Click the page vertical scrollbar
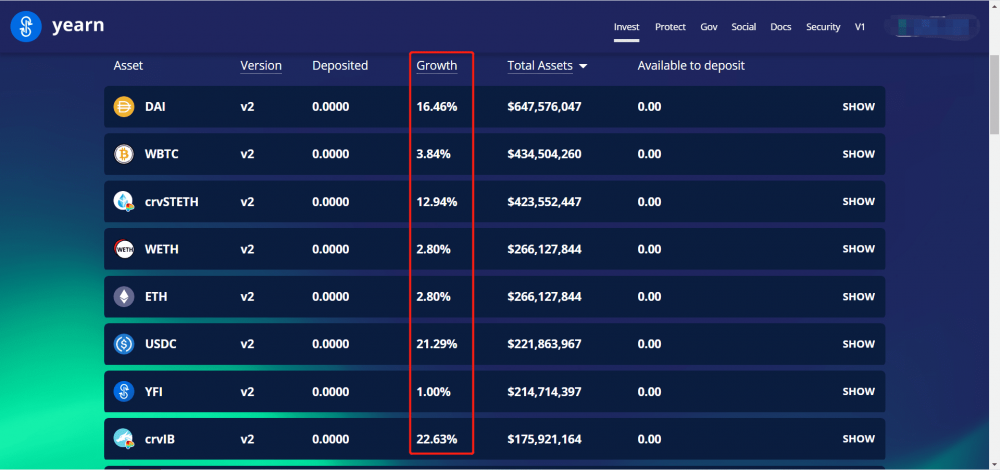Screen dimensions: 1000x470 [x=993, y=100]
